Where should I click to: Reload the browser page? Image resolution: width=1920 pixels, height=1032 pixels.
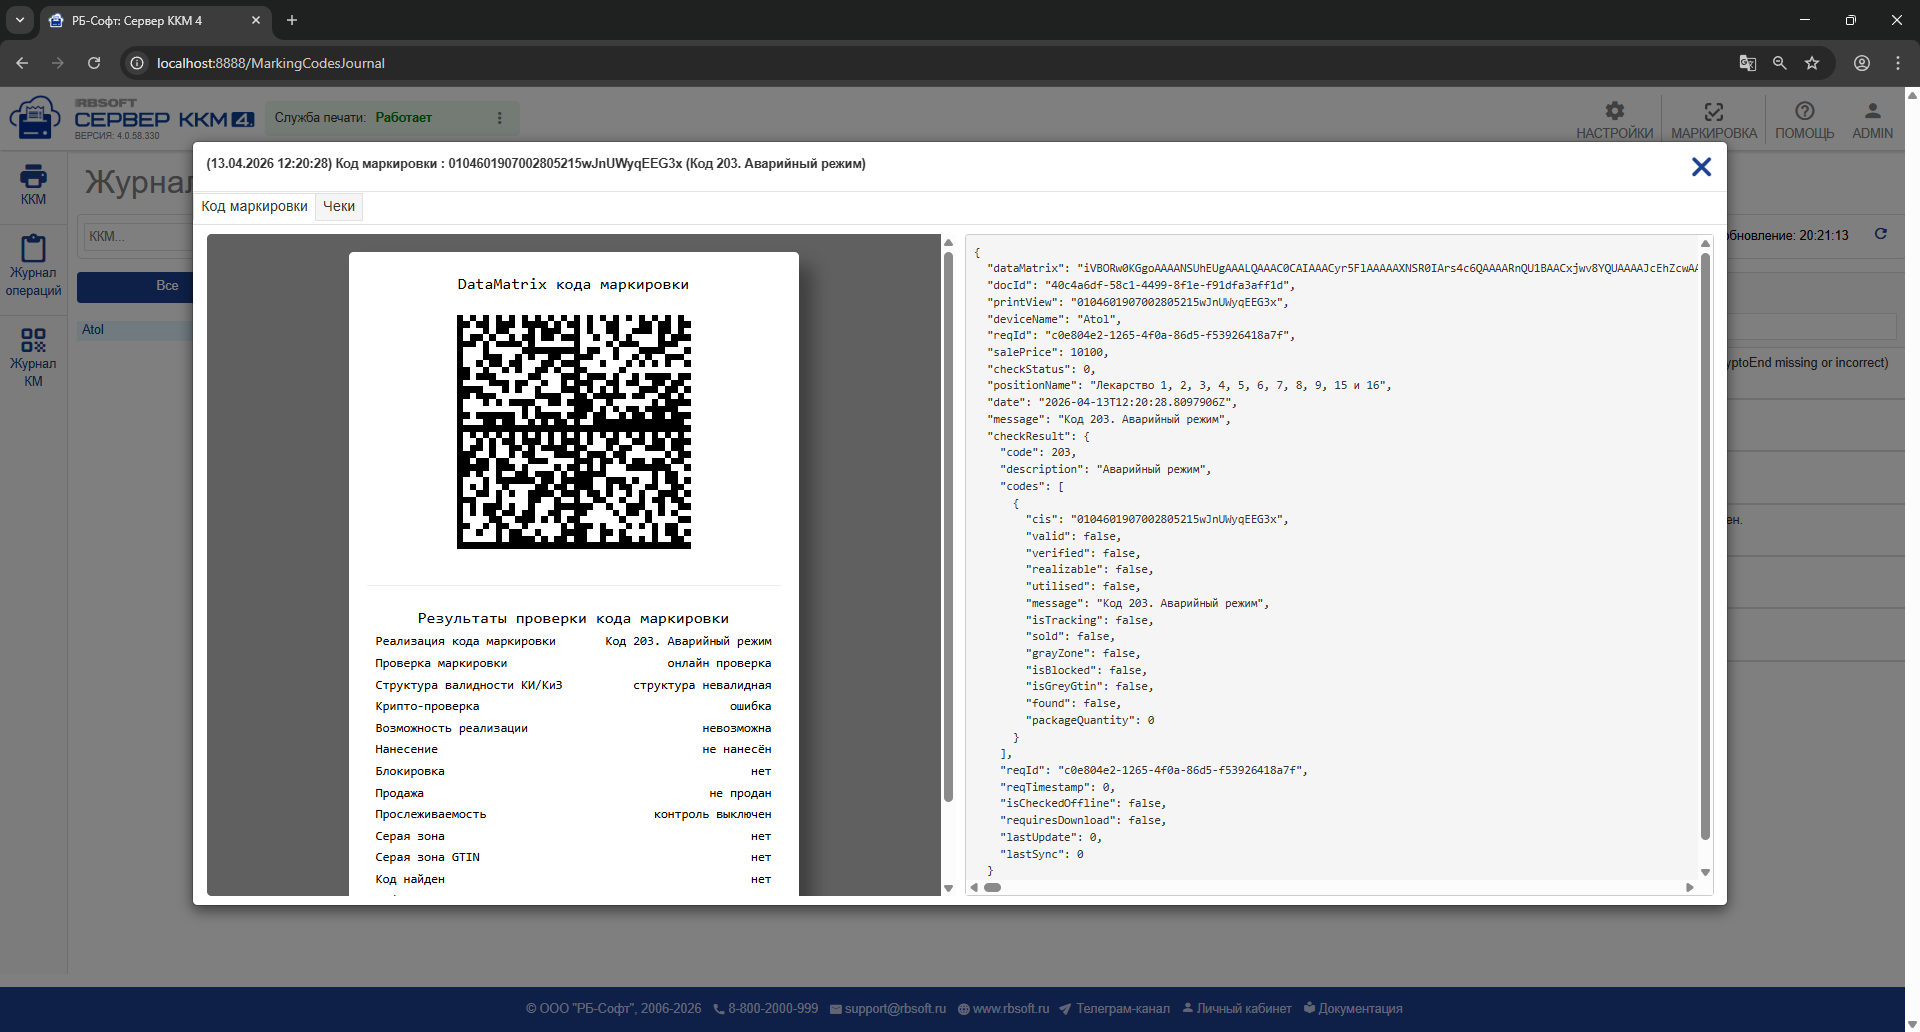tap(94, 63)
